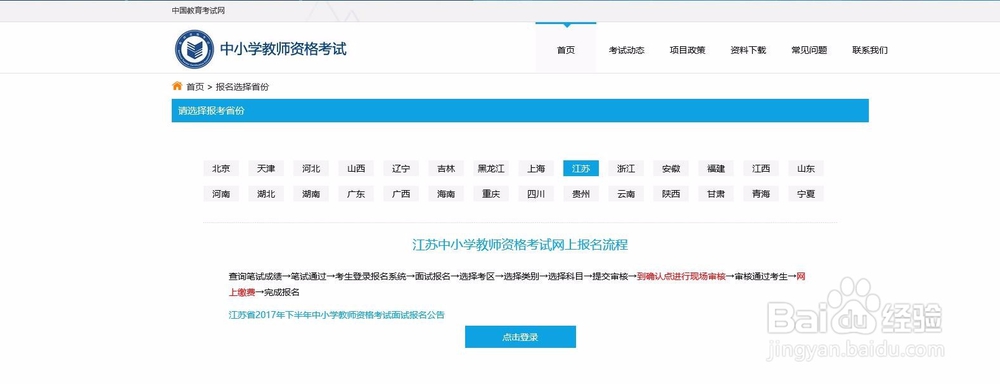Select province 江西
Viewport: 1000px width, 384px height.
click(761, 168)
